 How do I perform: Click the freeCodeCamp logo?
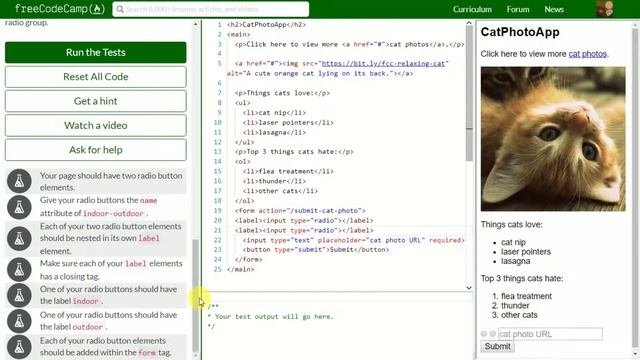pos(60,9)
